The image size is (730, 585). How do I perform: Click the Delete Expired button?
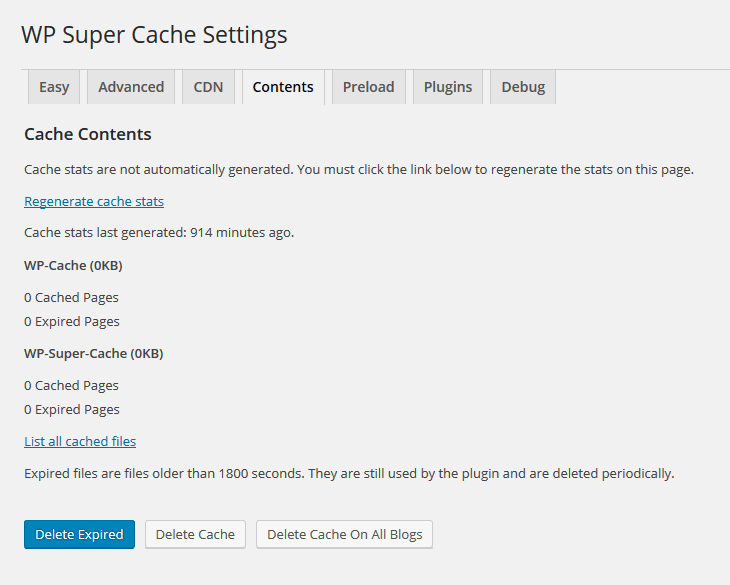point(80,534)
